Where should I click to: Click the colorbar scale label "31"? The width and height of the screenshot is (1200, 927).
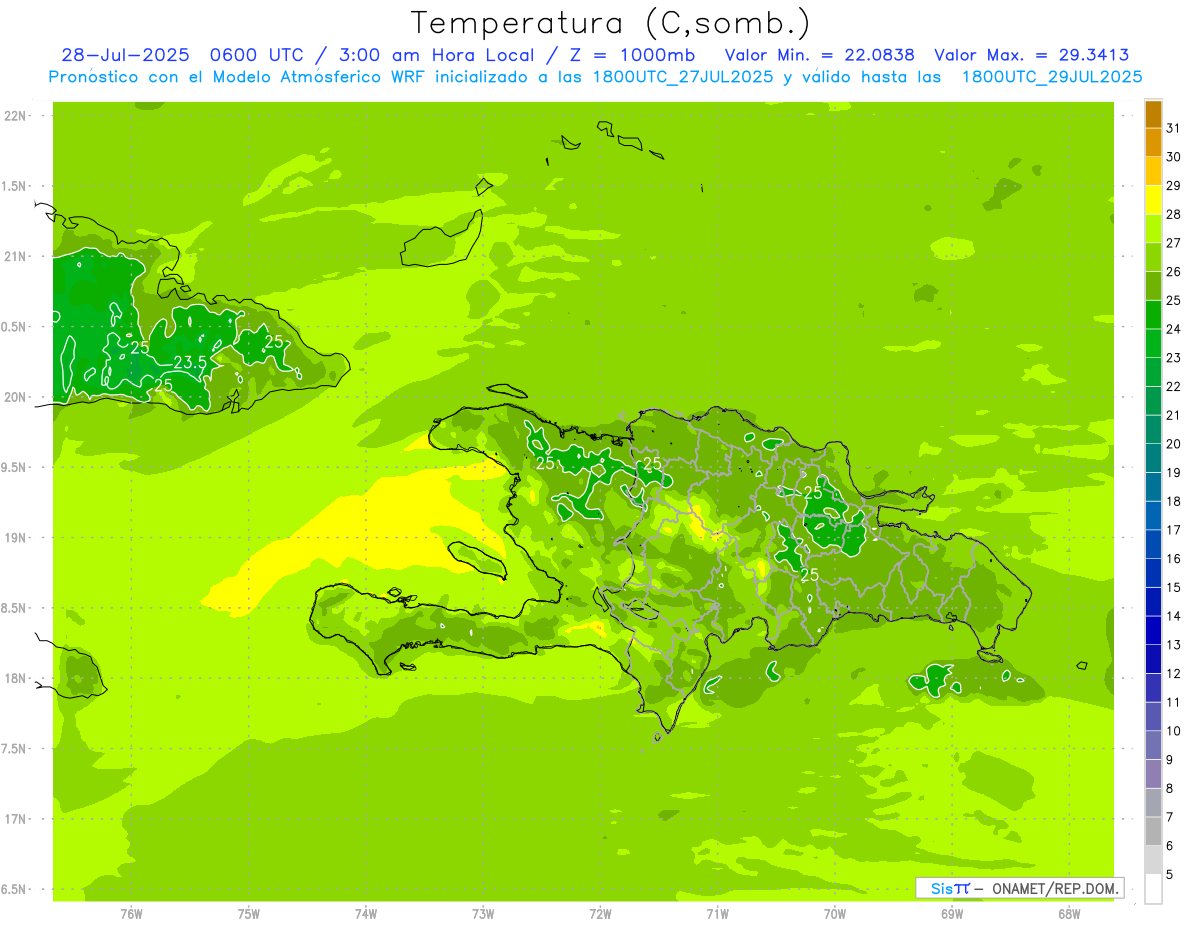pos(1174,128)
